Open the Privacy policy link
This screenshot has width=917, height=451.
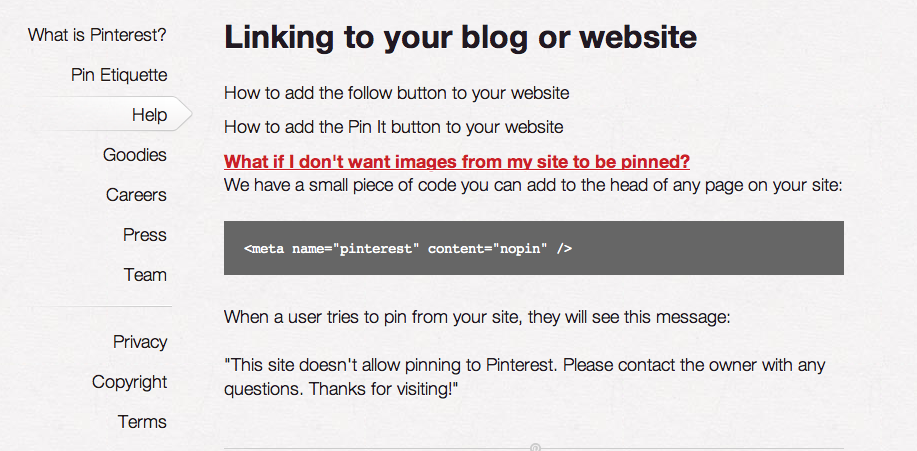(140, 342)
